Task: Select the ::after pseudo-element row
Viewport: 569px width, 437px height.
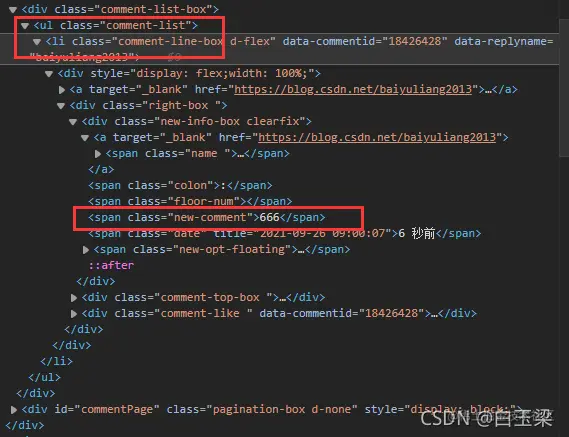Action: point(111,265)
